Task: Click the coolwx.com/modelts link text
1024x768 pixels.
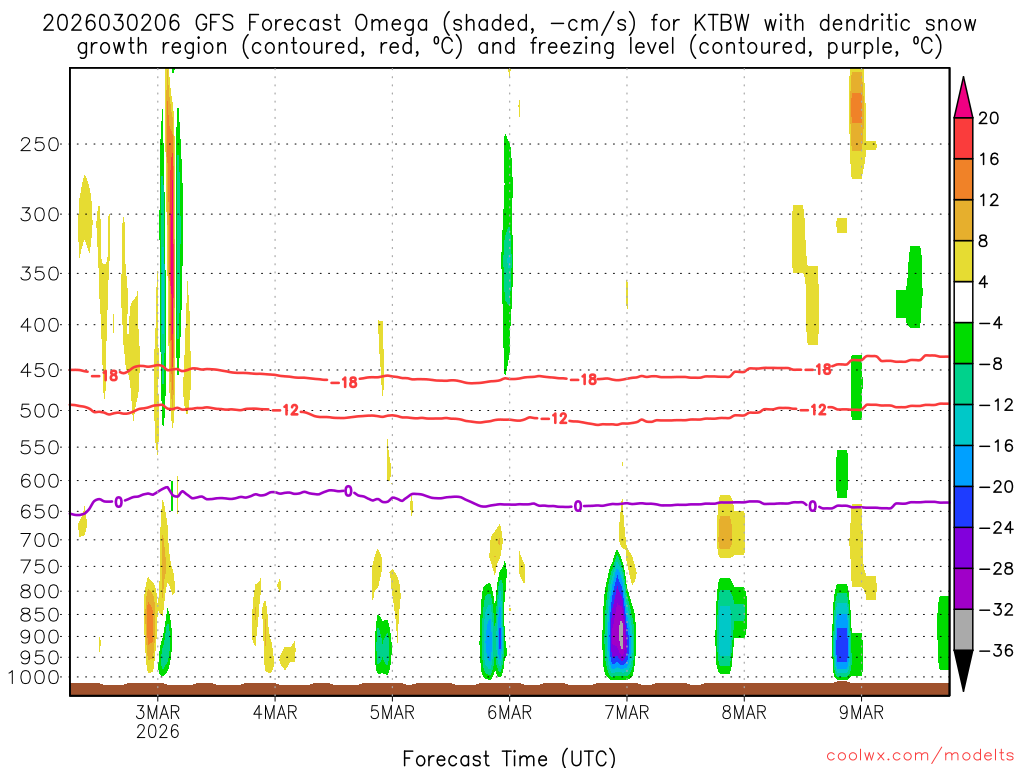Action: 920,755
